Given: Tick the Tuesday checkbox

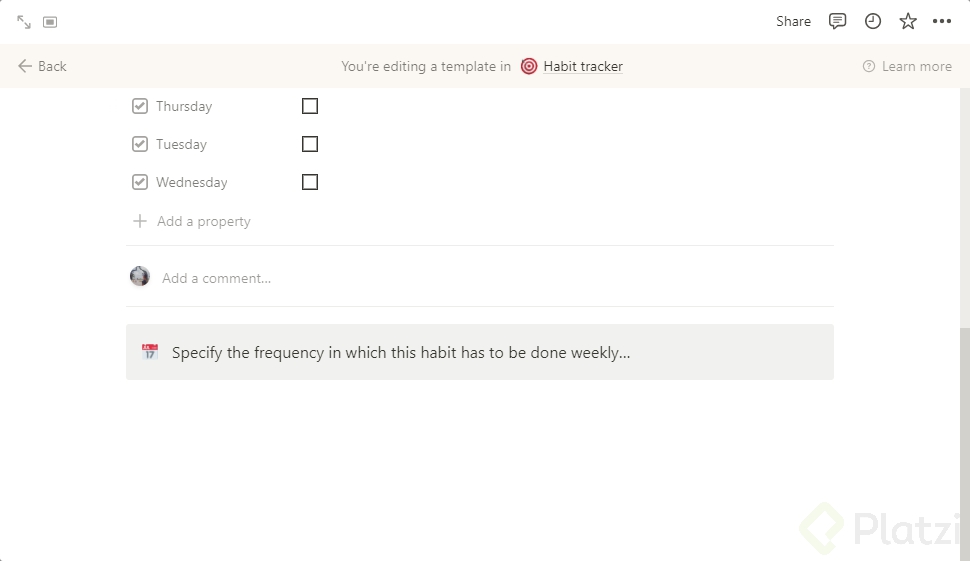Looking at the screenshot, I should [x=310, y=144].
